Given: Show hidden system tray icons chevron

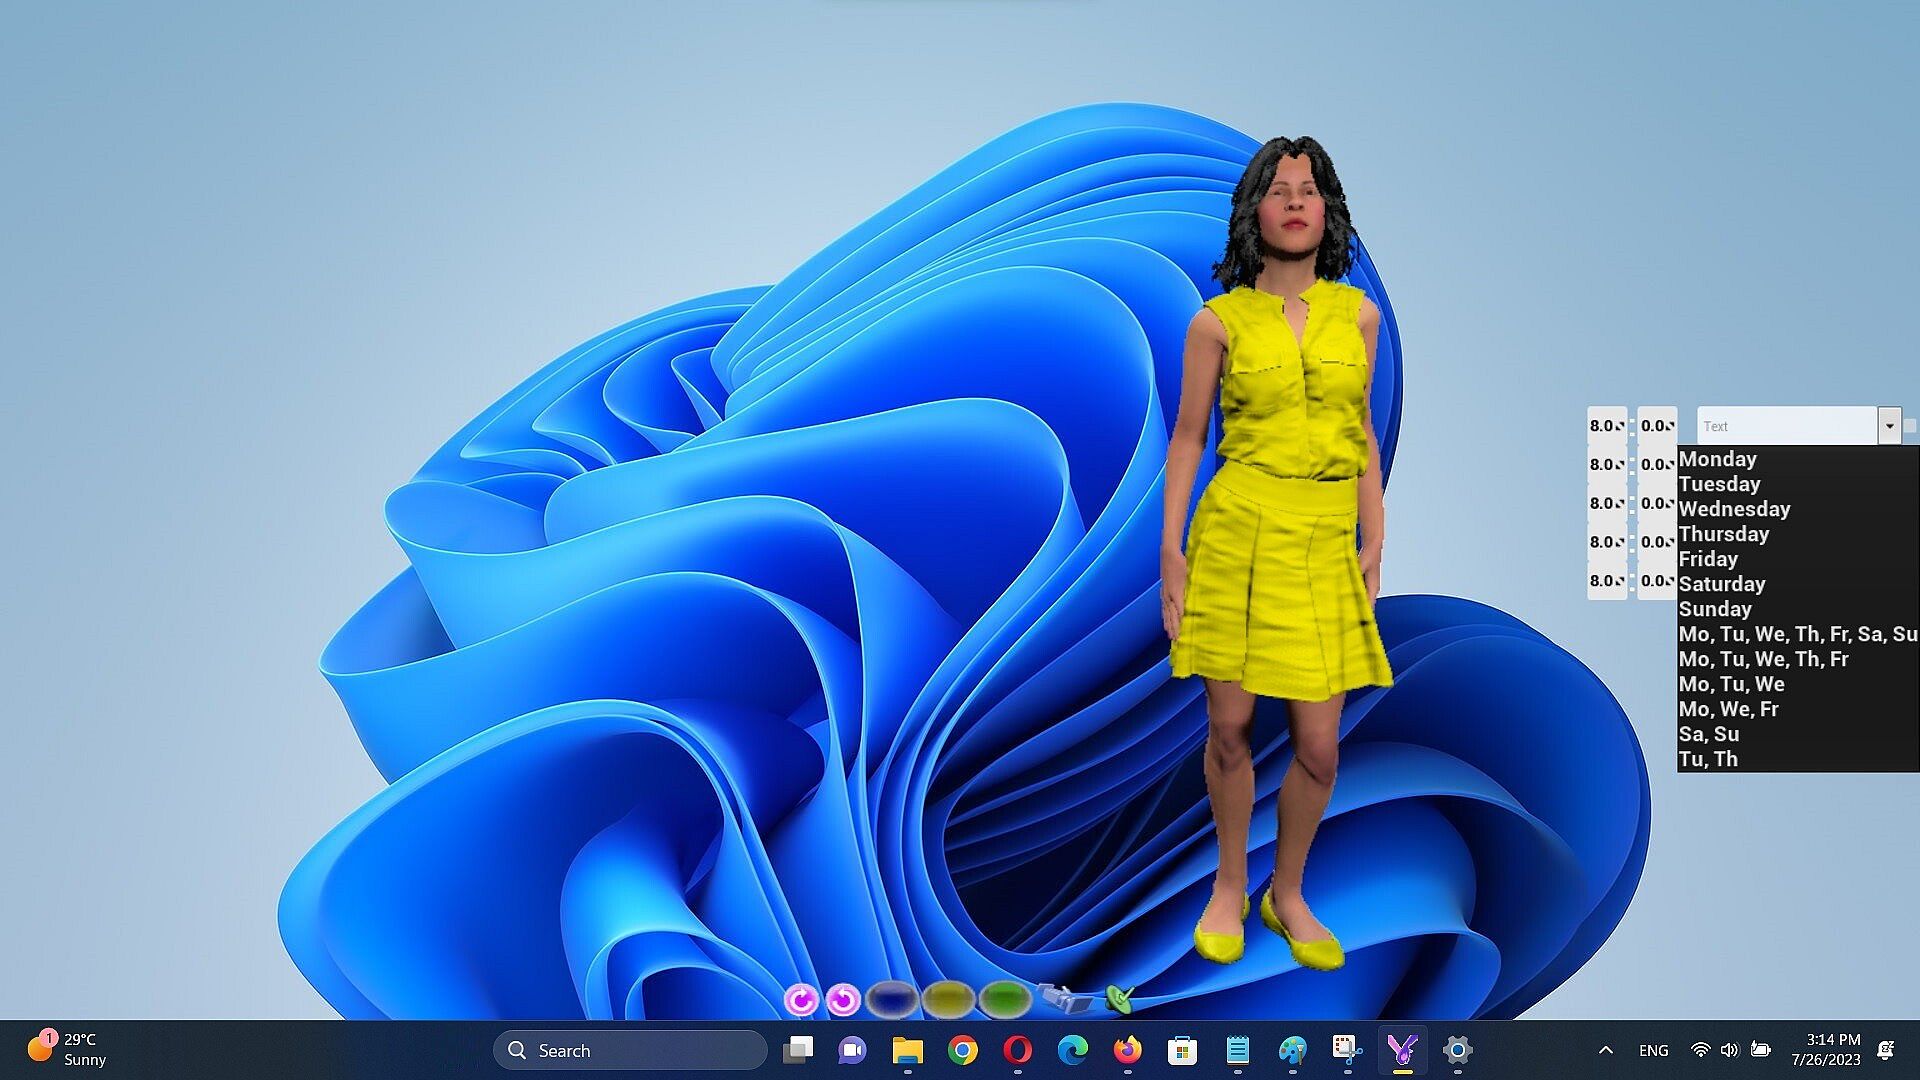Looking at the screenshot, I should point(1606,1050).
